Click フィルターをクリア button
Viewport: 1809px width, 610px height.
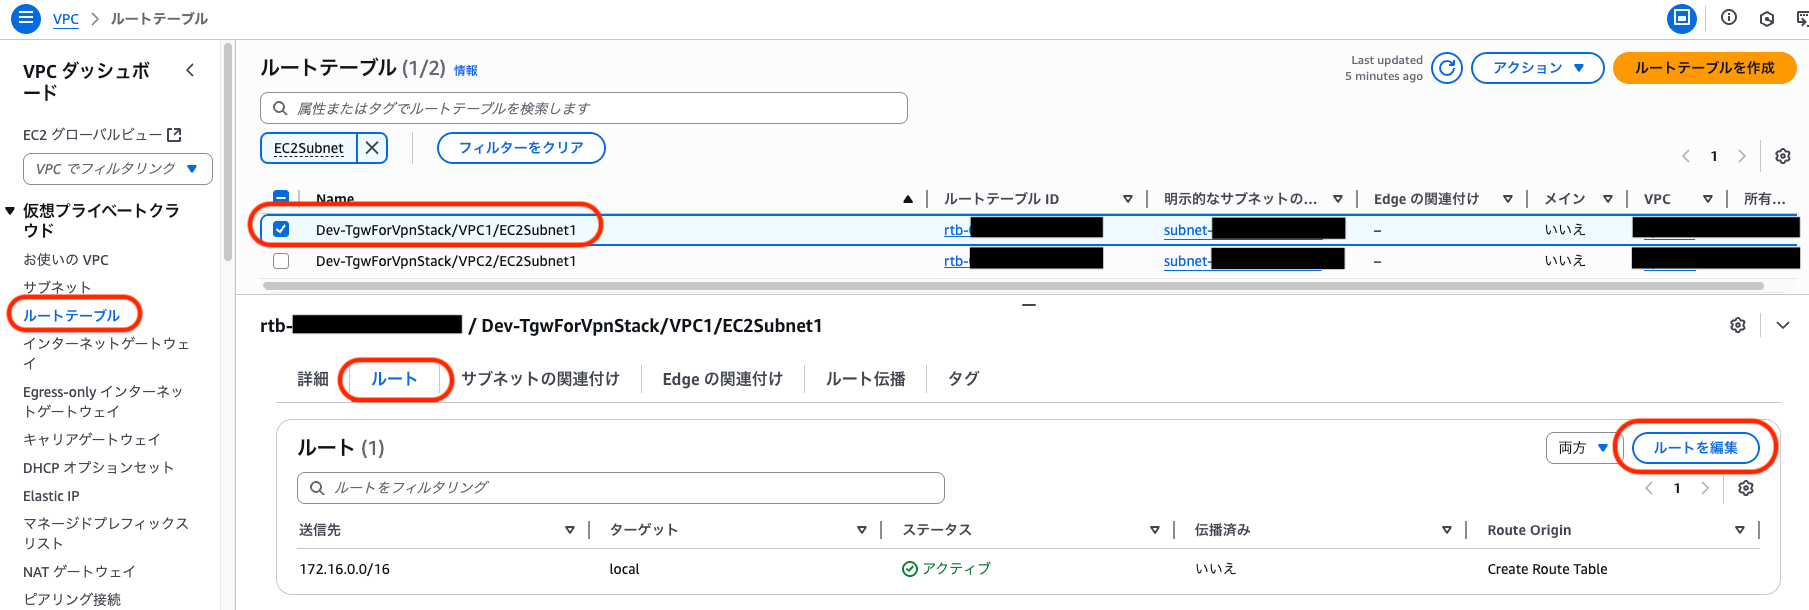click(x=521, y=148)
